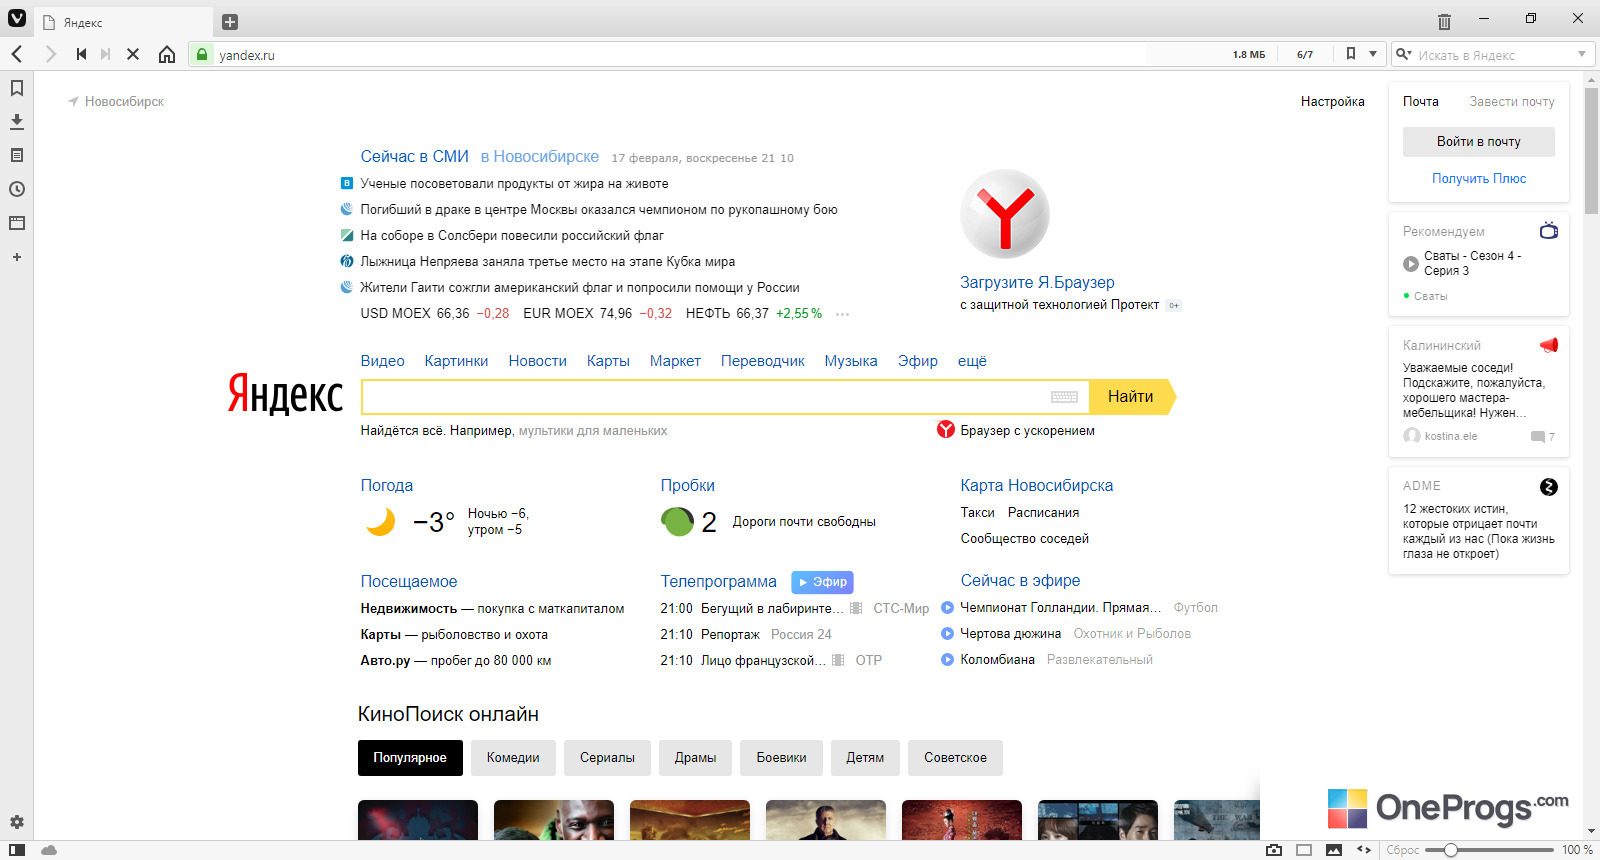This screenshot has width=1600, height=860.
Task: Show site info via the green padlock
Action: tap(202, 55)
